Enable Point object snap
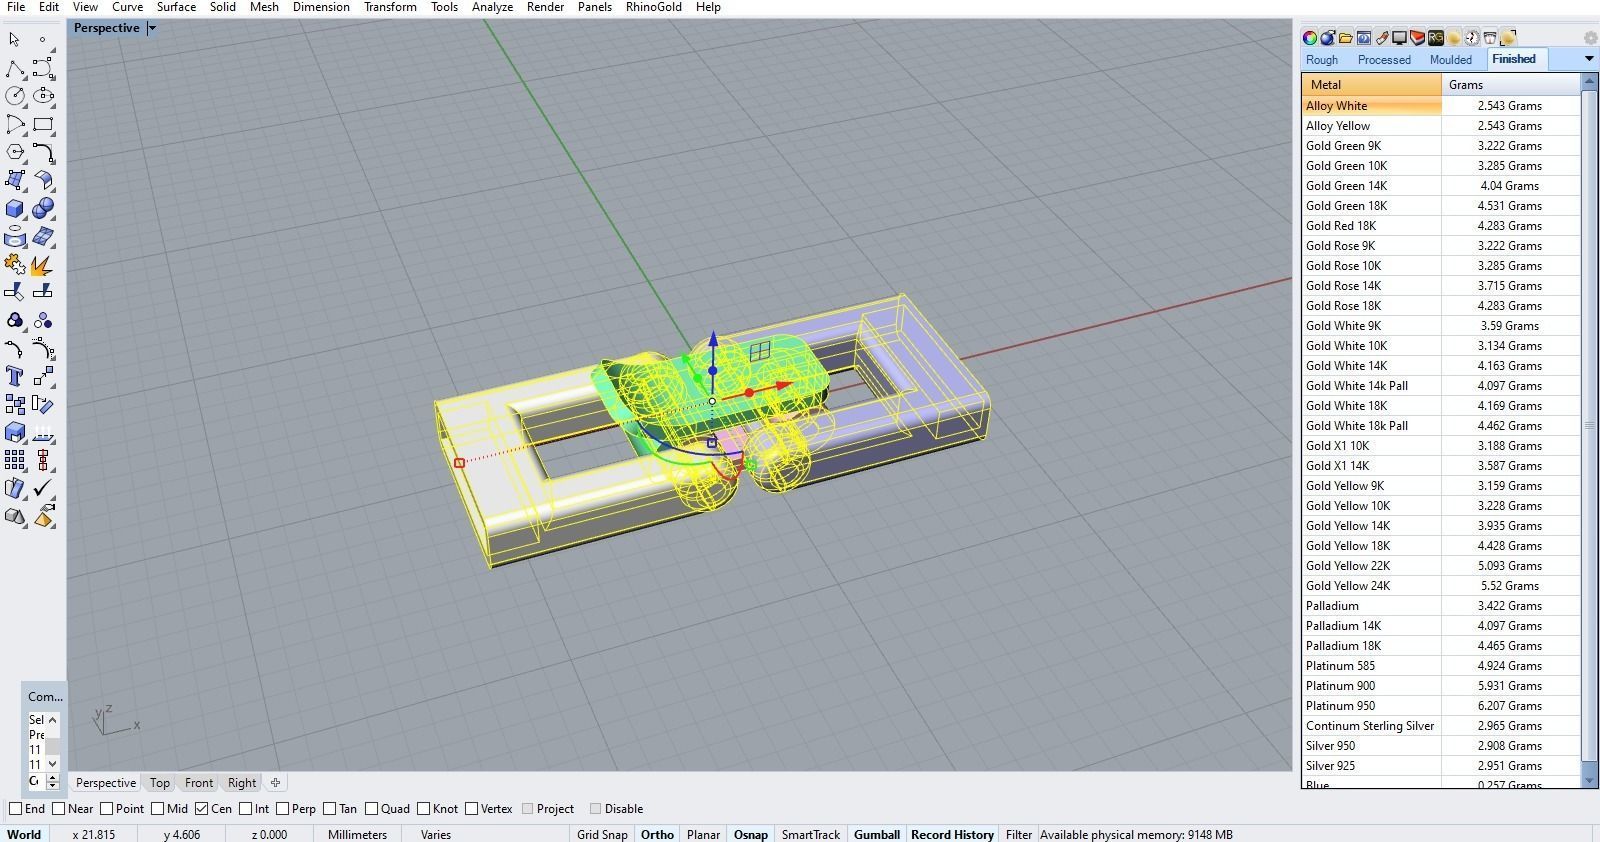Image resolution: width=1600 pixels, height=842 pixels. [x=106, y=809]
